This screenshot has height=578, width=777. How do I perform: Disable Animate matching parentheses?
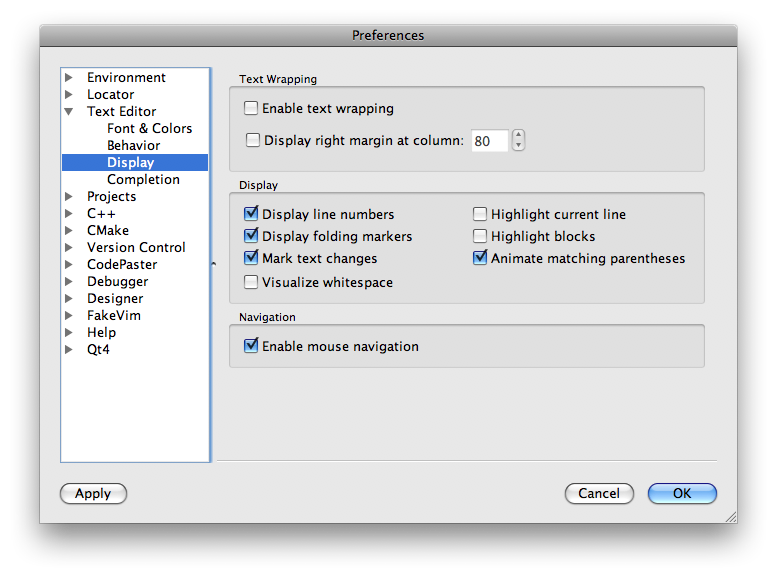(x=480, y=258)
